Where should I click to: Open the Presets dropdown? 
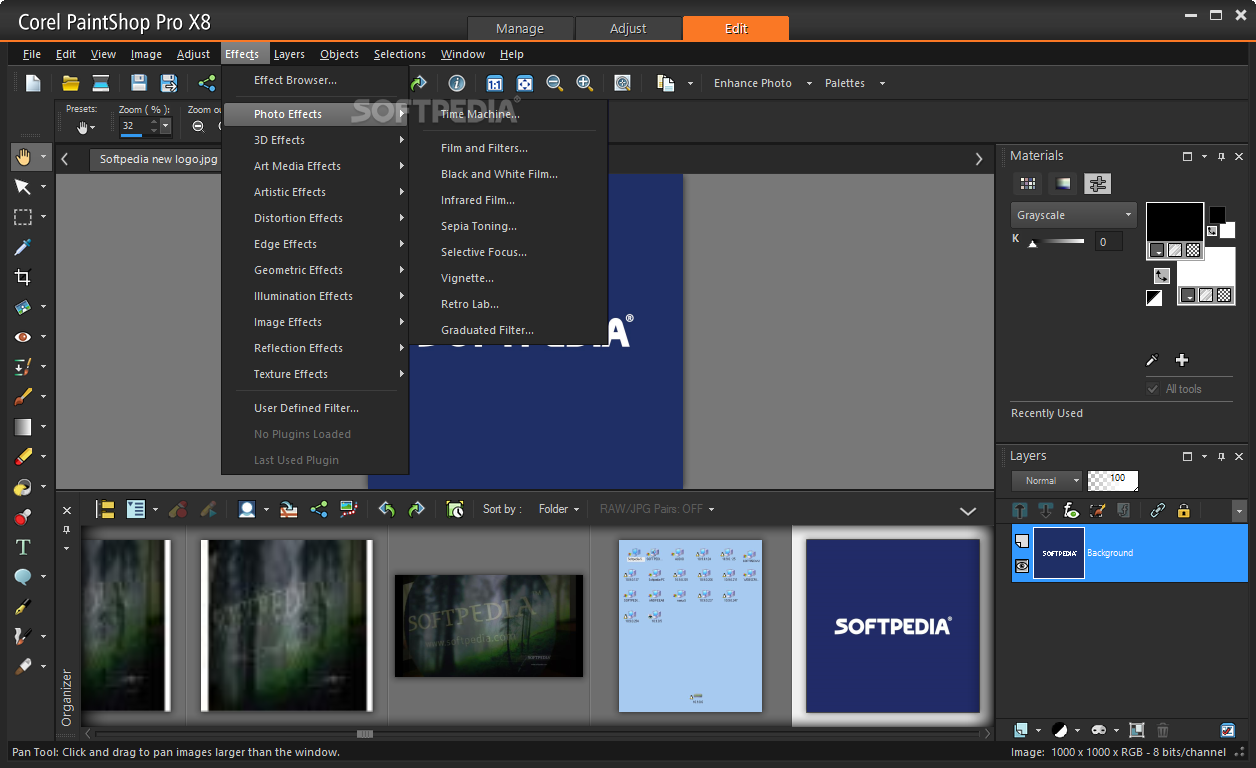click(85, 126)
